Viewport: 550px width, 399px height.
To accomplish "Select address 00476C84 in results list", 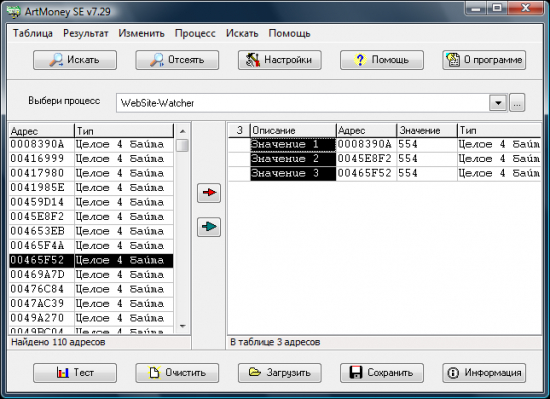I will click(41, 289).
